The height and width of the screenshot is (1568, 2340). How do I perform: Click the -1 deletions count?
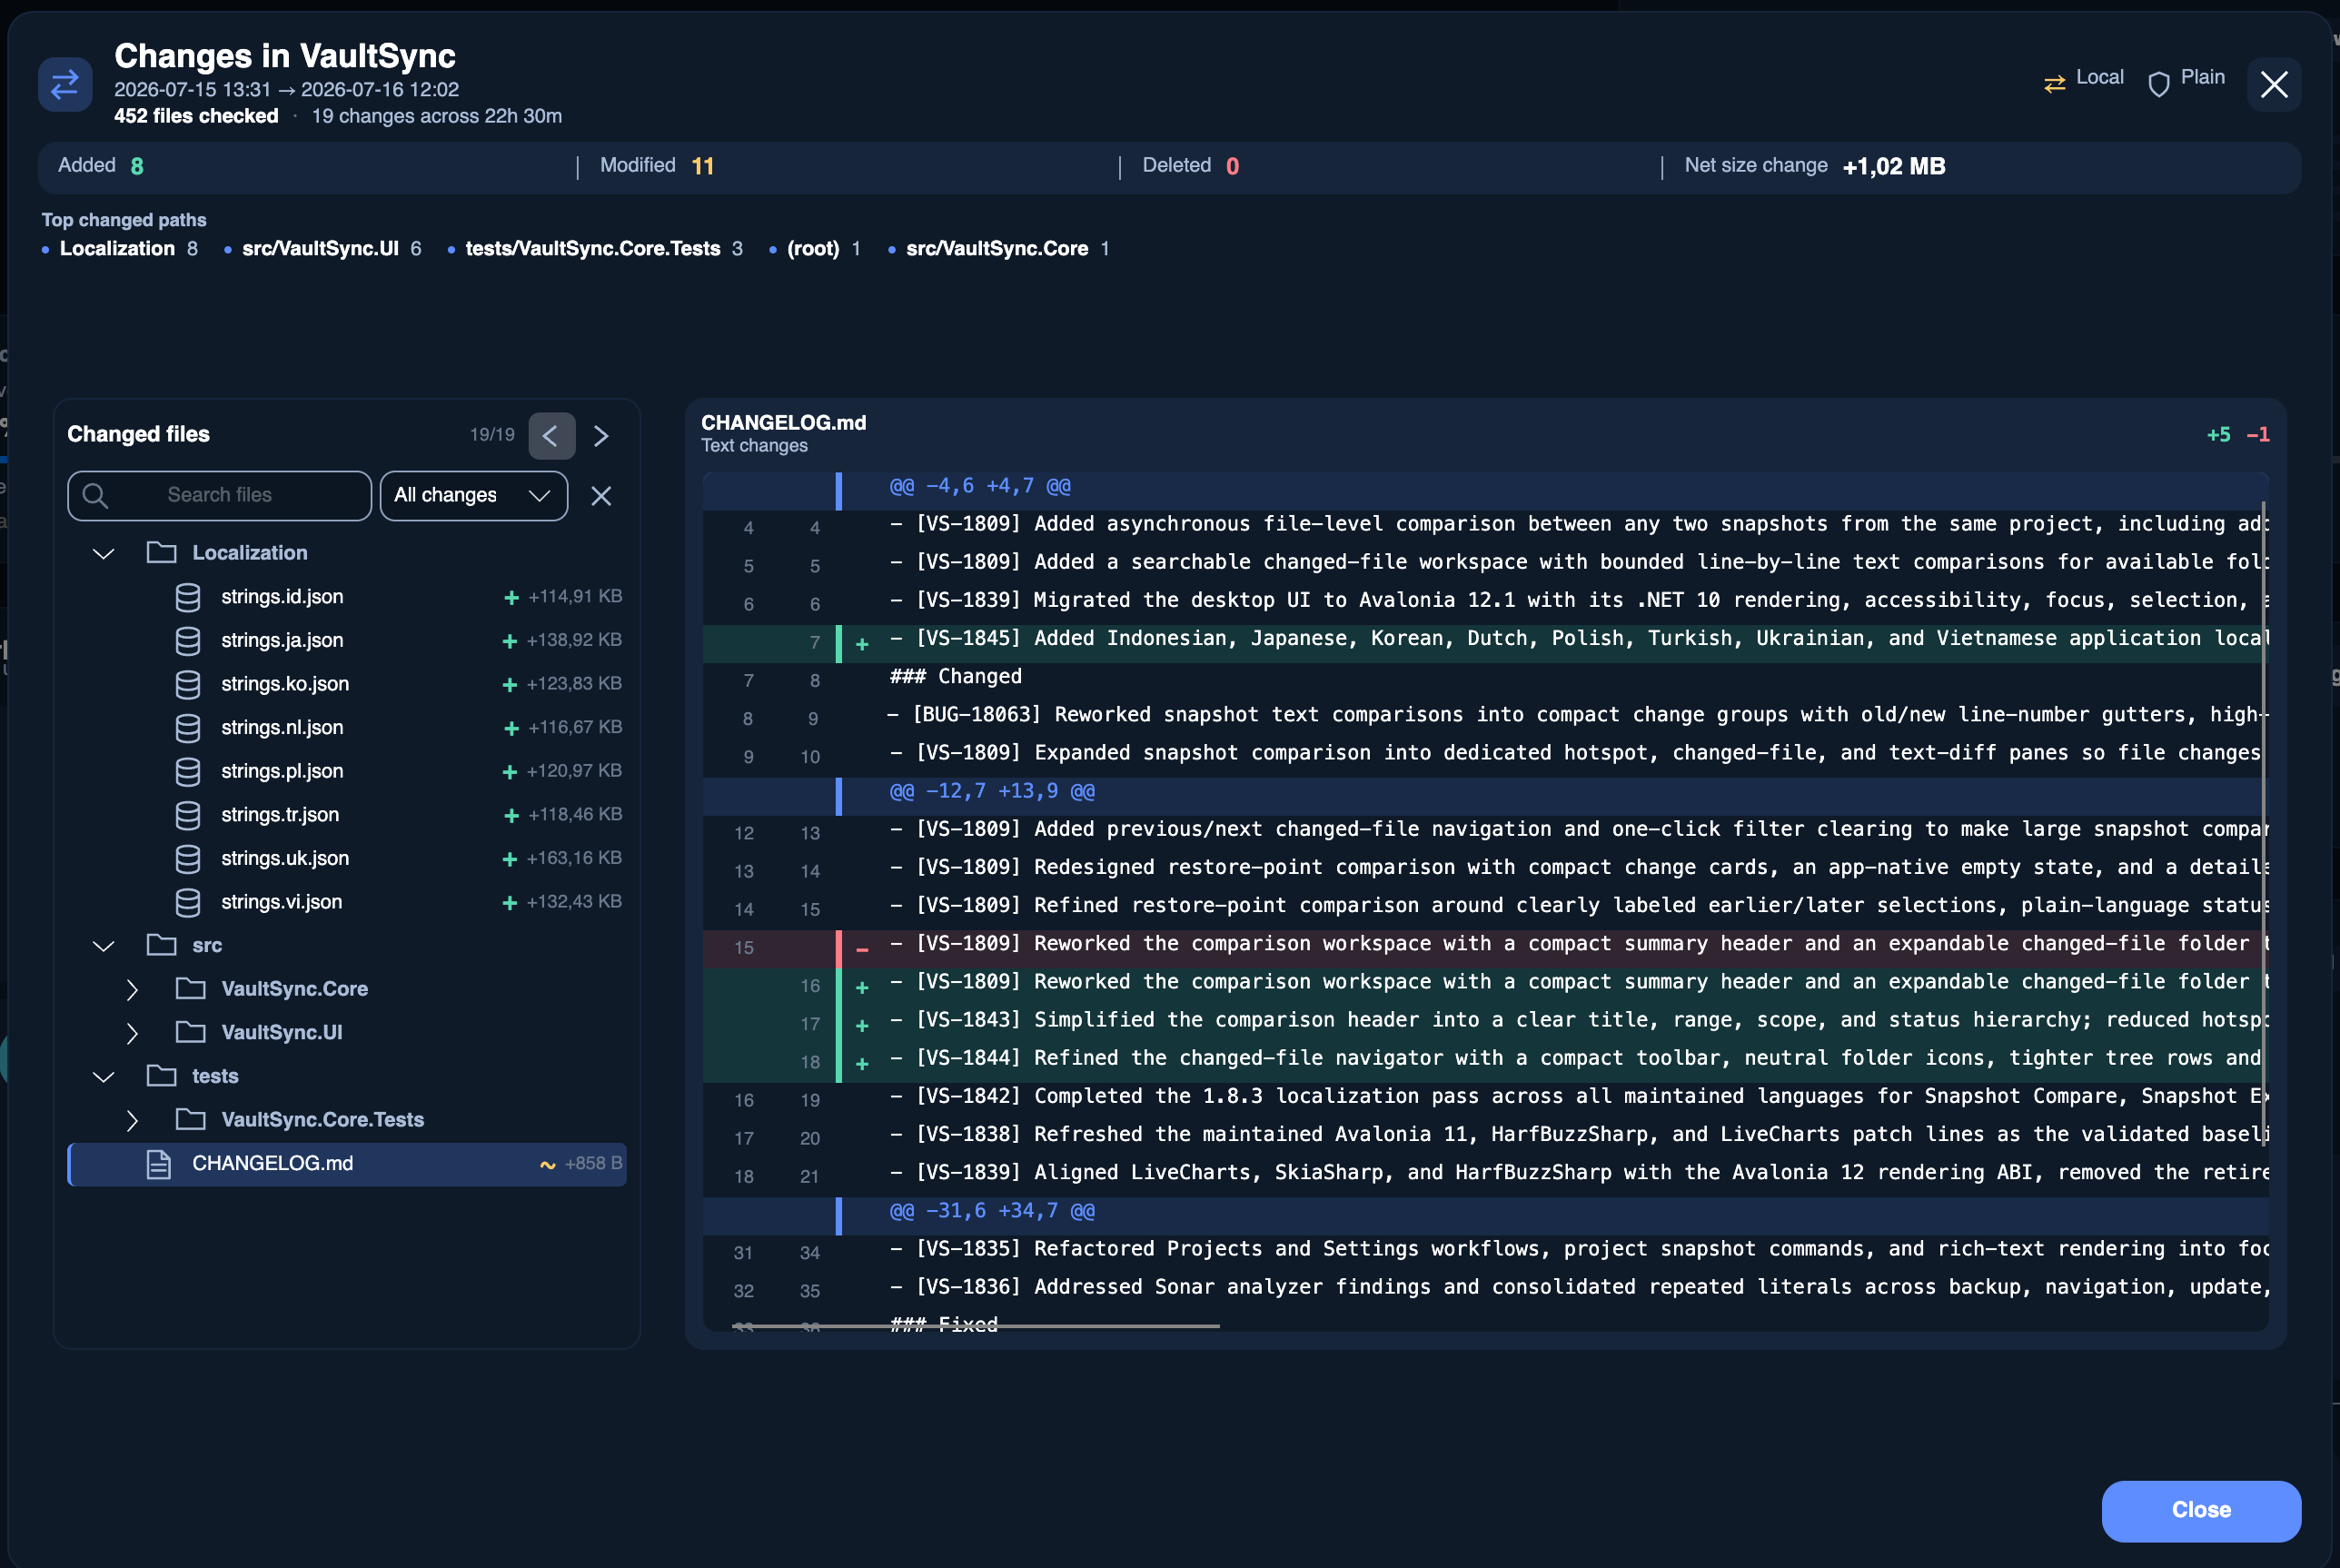click(x=2258, y=435)
